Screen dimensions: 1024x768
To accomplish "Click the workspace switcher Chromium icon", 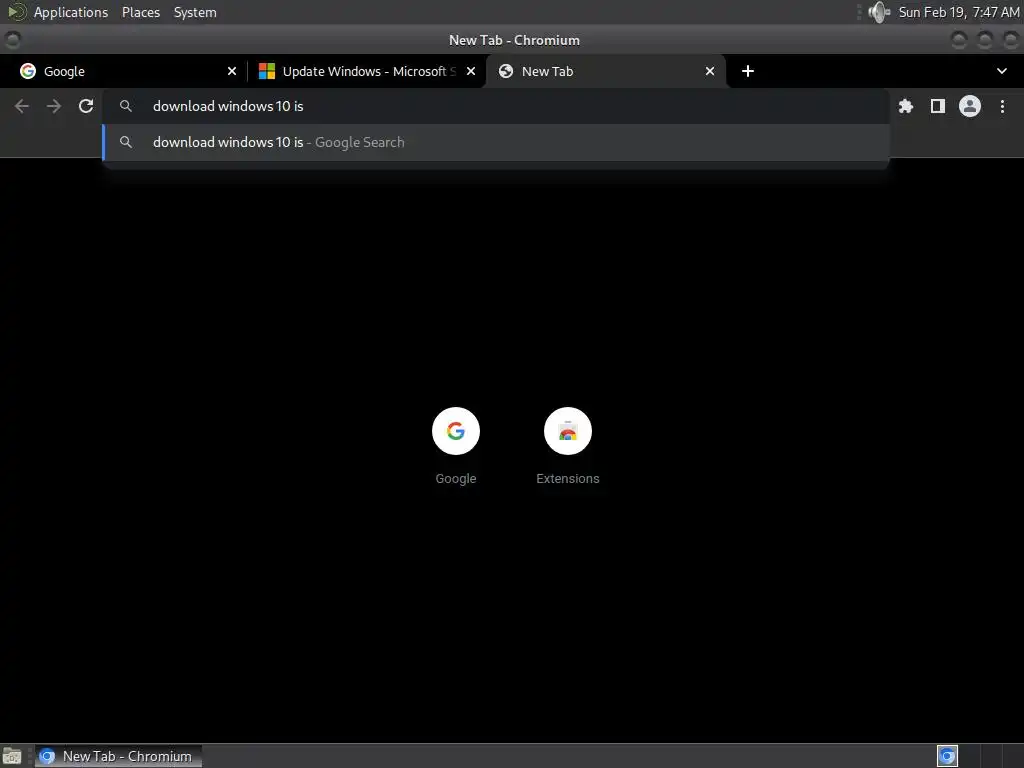I will pos(947,756).
